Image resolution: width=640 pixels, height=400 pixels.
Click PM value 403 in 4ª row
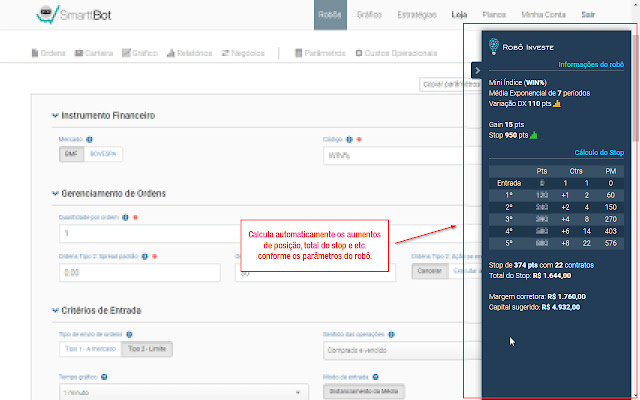coord(611,231)
